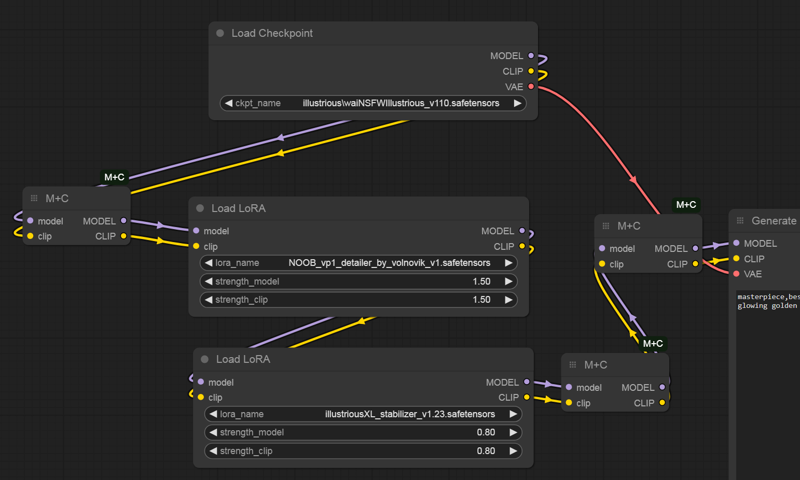The width and height of the screenshot is (800, 480).
Task: Click MODEL output port on stabilizer Load LoRA
Action: click(x=527, y=382)
